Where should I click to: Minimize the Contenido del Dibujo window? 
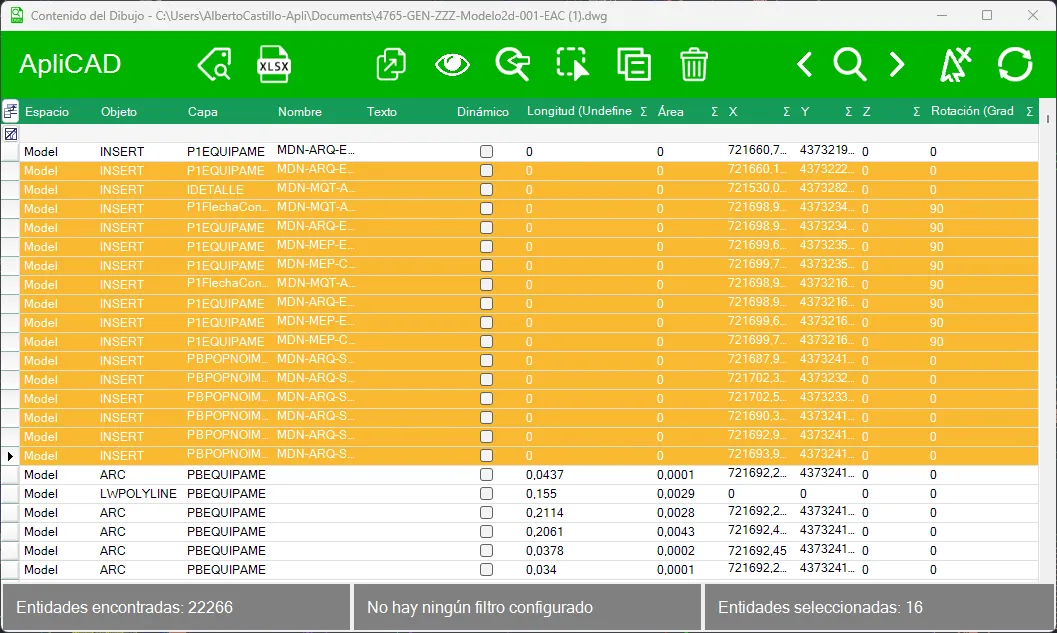point(942,15)
